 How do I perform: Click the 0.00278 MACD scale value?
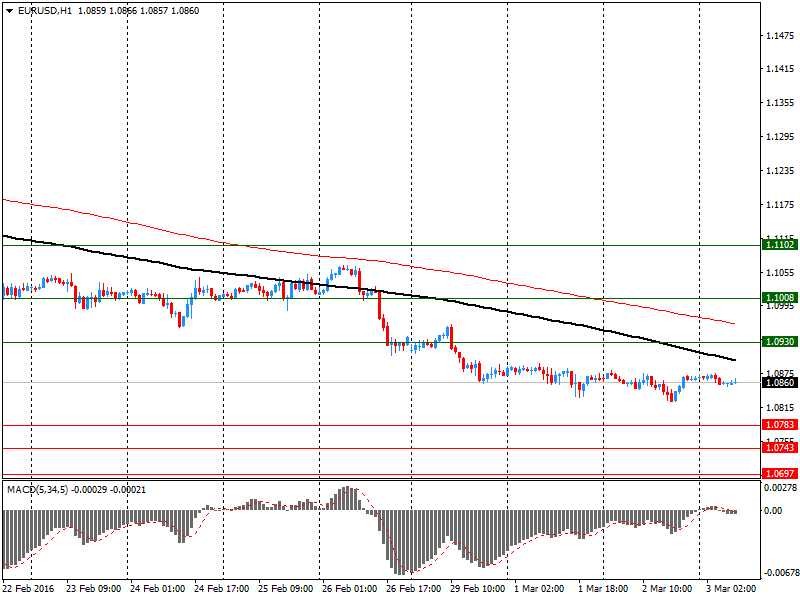coord(780,488)
